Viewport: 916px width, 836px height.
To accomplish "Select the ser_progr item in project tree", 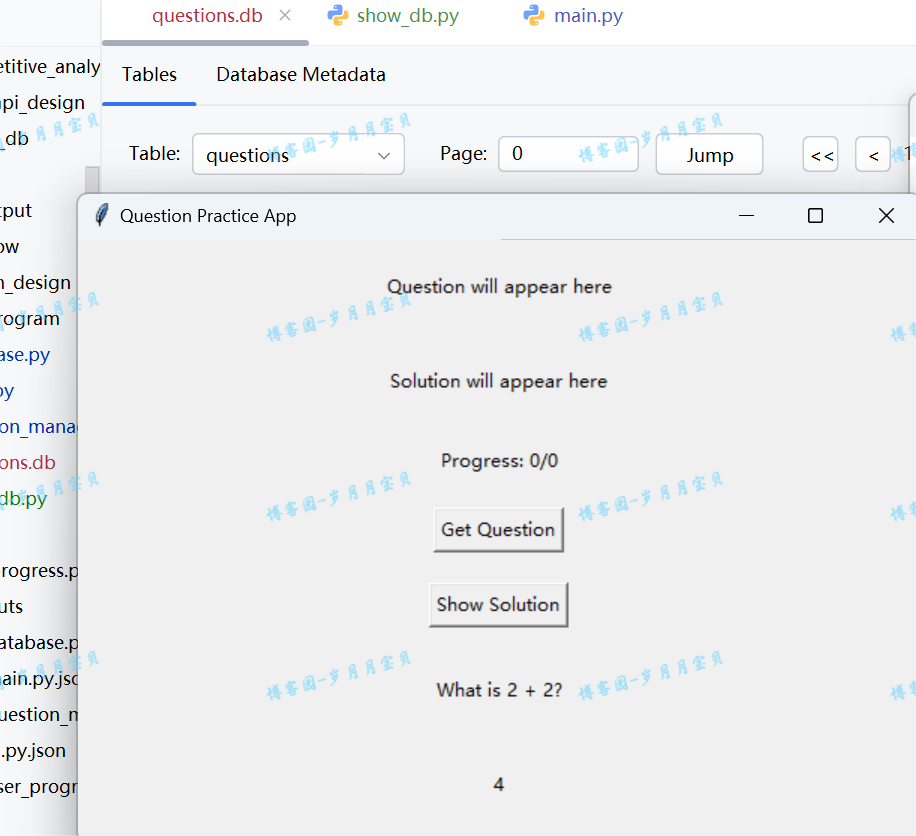I will coord(39,787).
